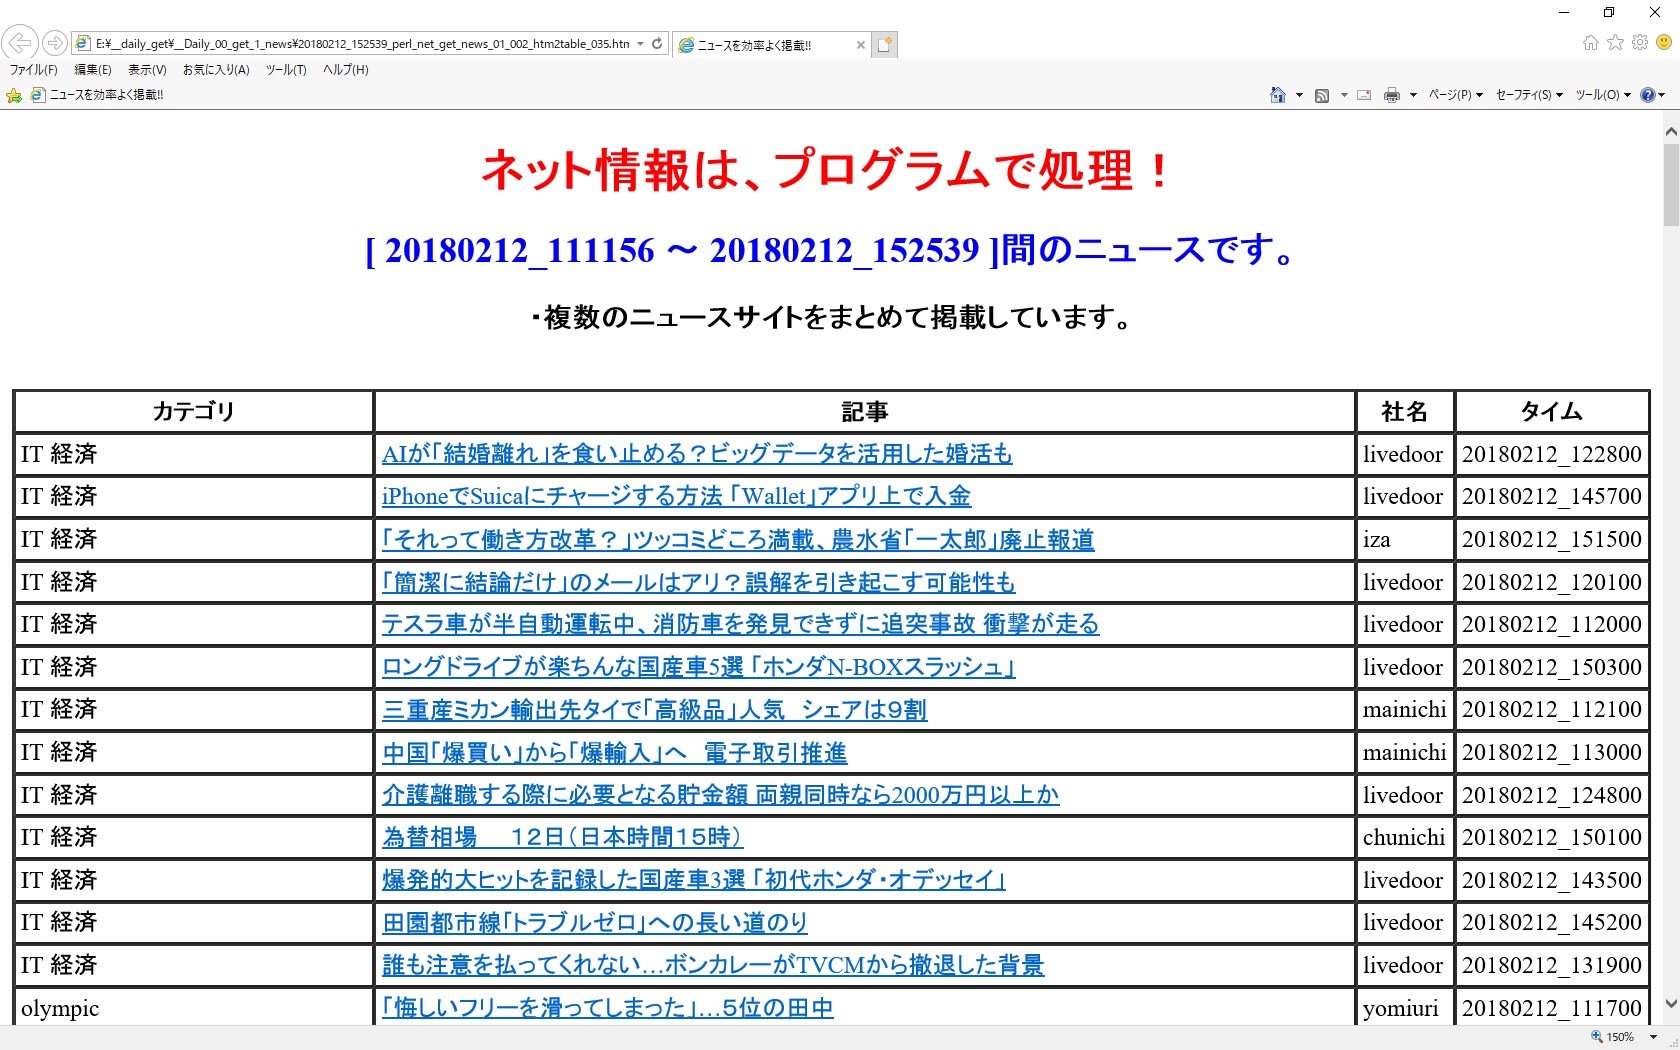1680x1050 pixels.
Task: Click the 20180212_151500 time cell
Action: [1552, 540]
